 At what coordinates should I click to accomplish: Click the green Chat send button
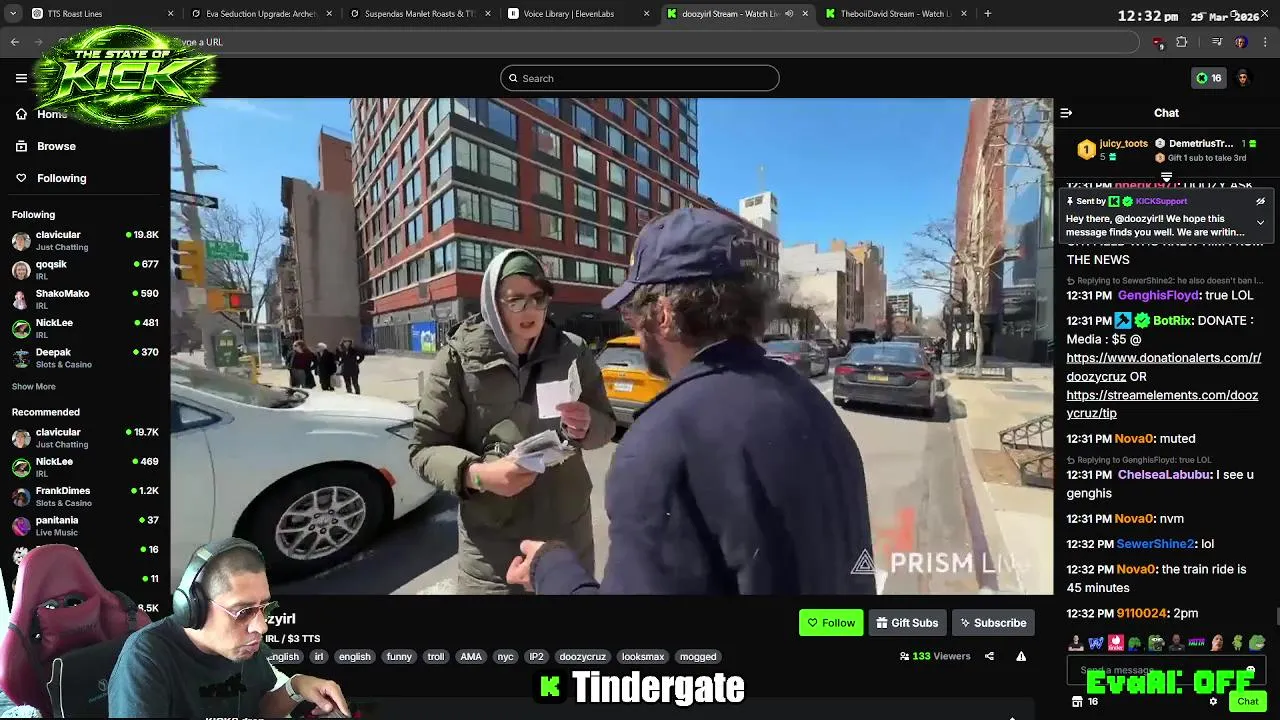pyautogui.click(x=1247, y=702)
